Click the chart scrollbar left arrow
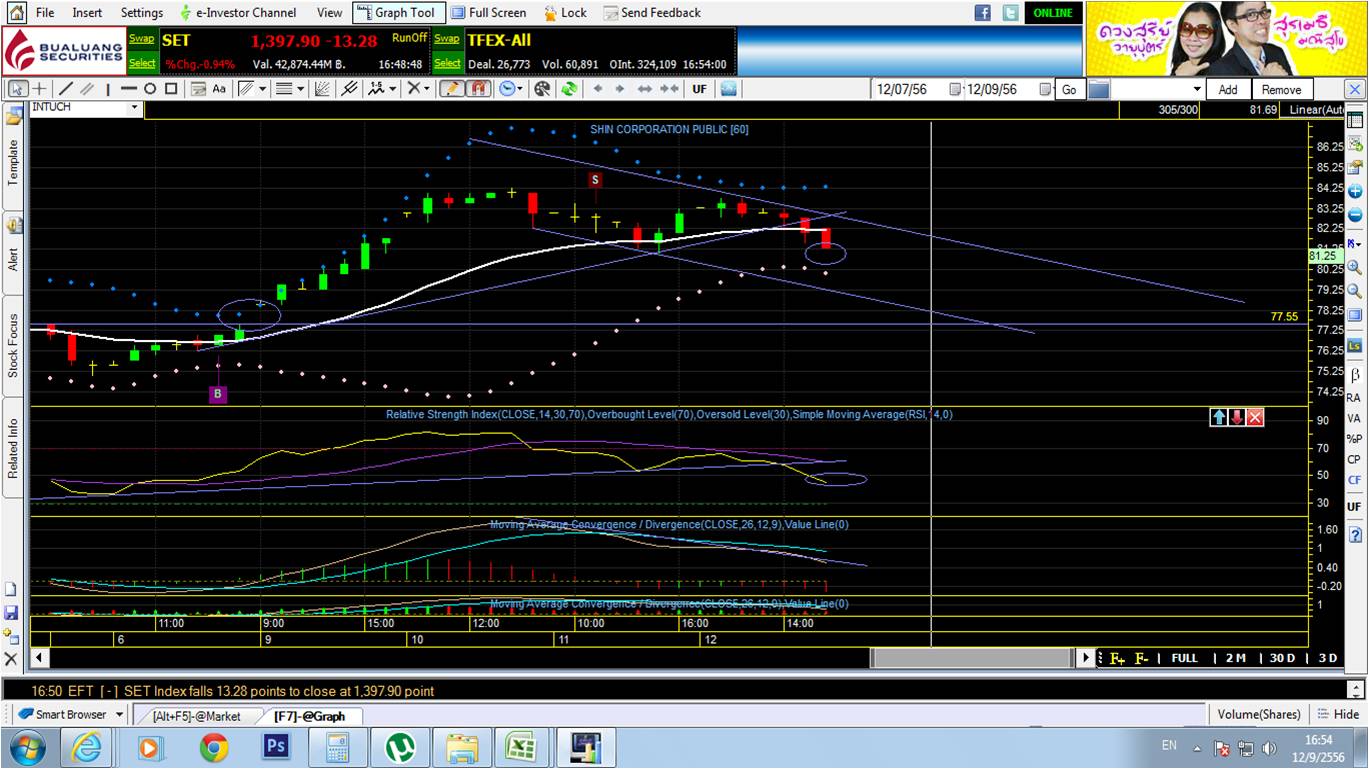 pyautogui.click(x=39, y=658)
